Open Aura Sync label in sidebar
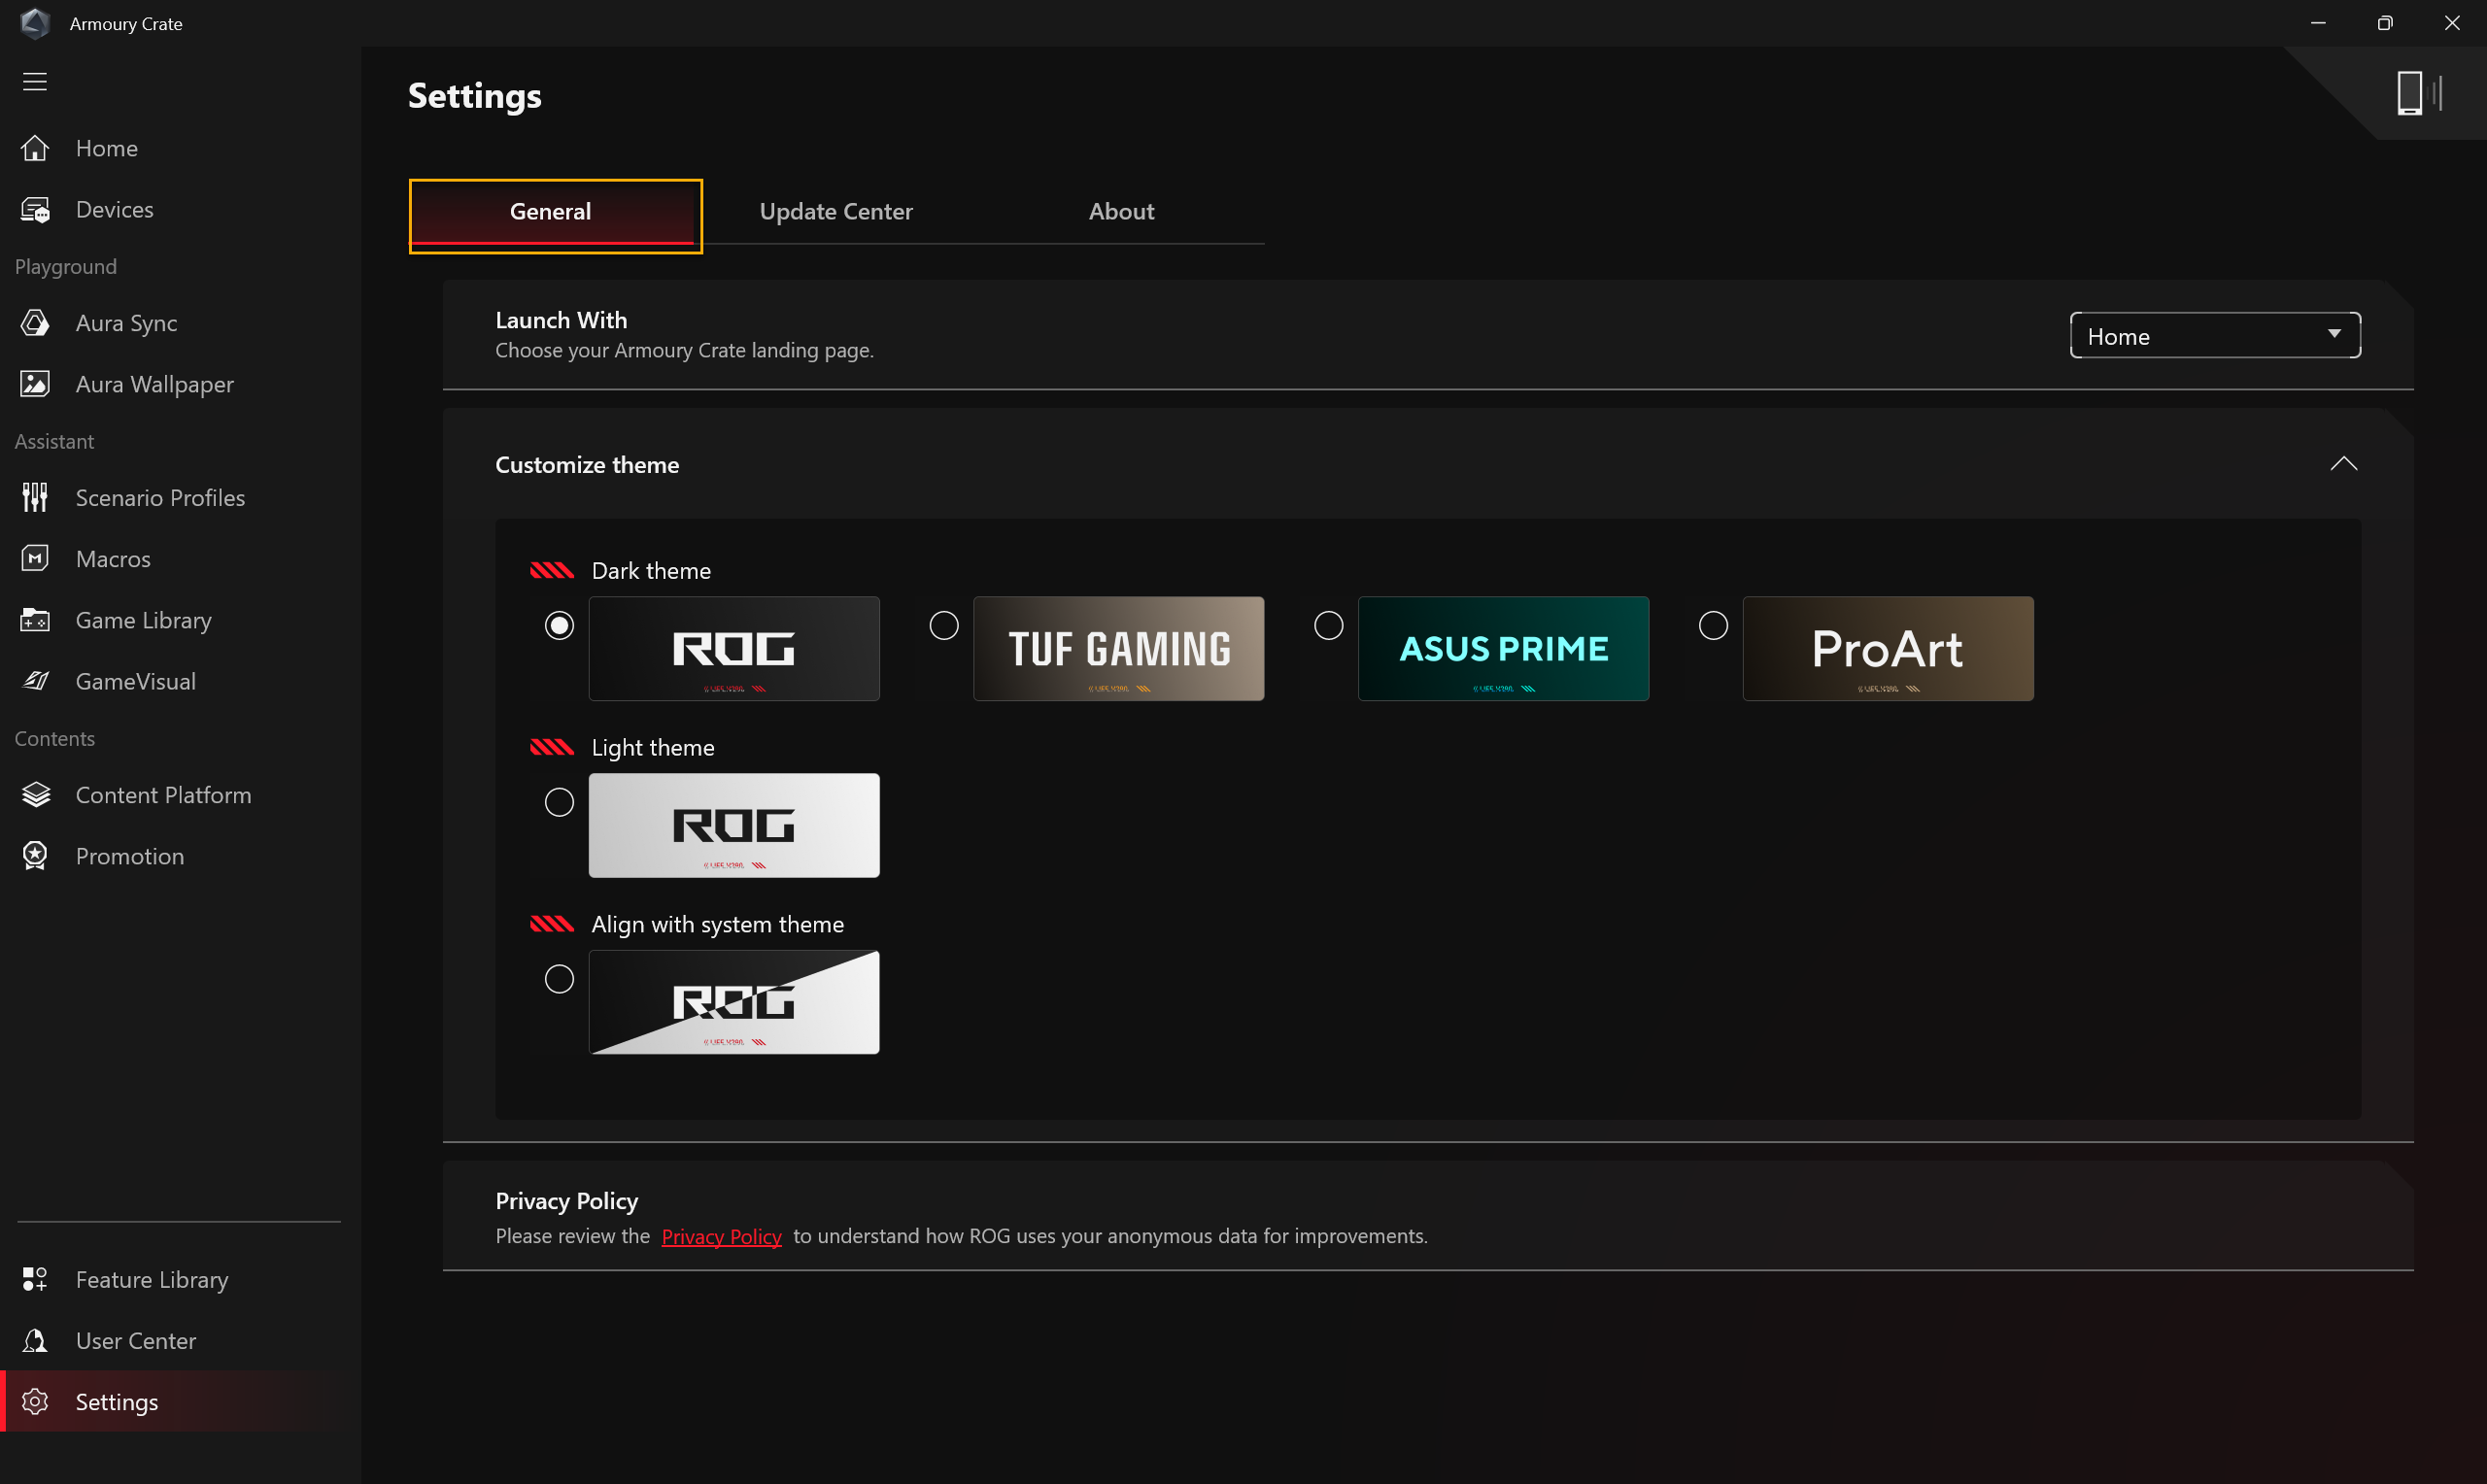 (127, 323)
